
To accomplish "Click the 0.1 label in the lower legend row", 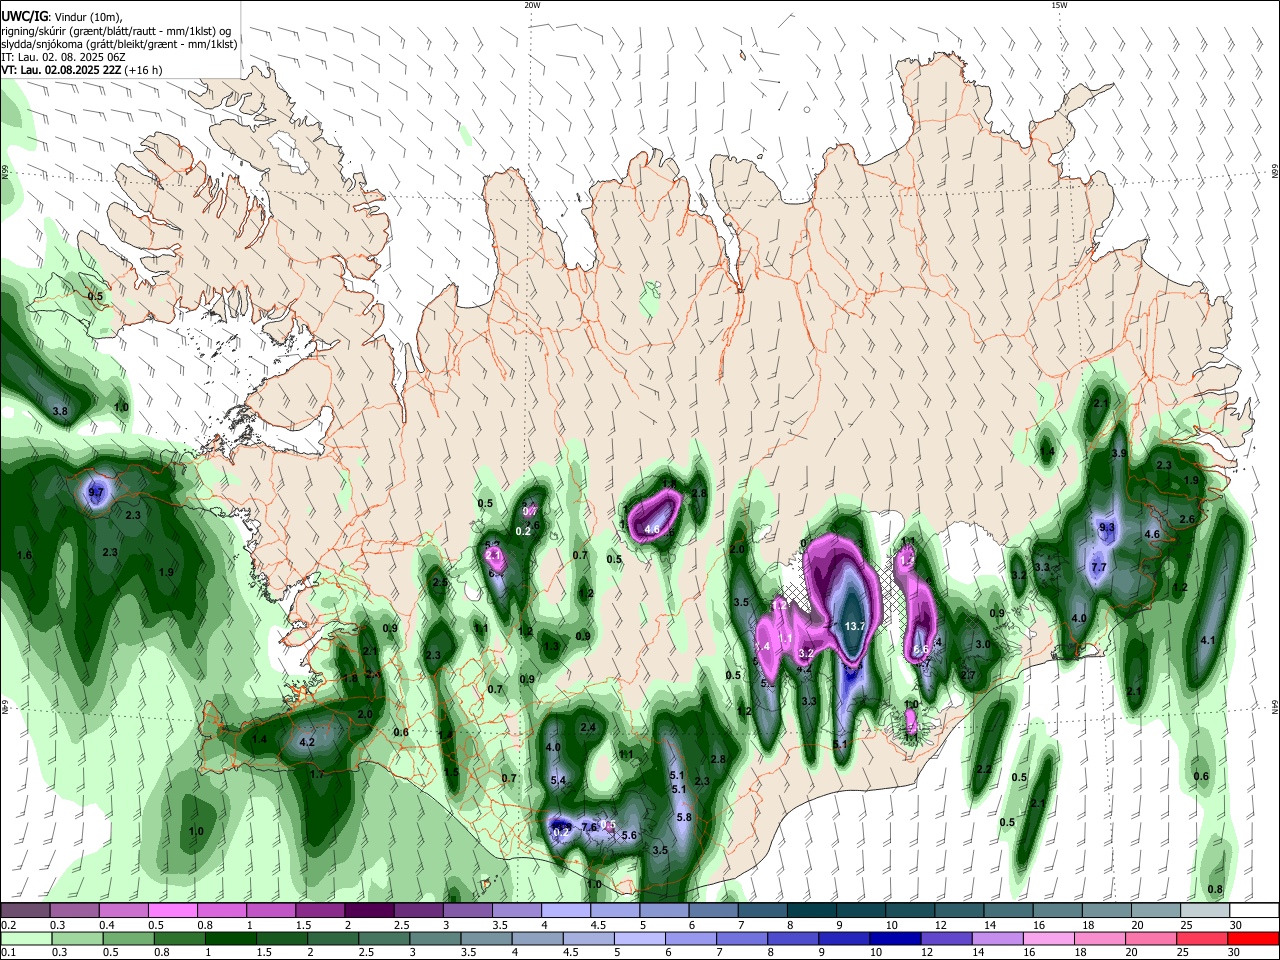I will click(x=8, y=953).
